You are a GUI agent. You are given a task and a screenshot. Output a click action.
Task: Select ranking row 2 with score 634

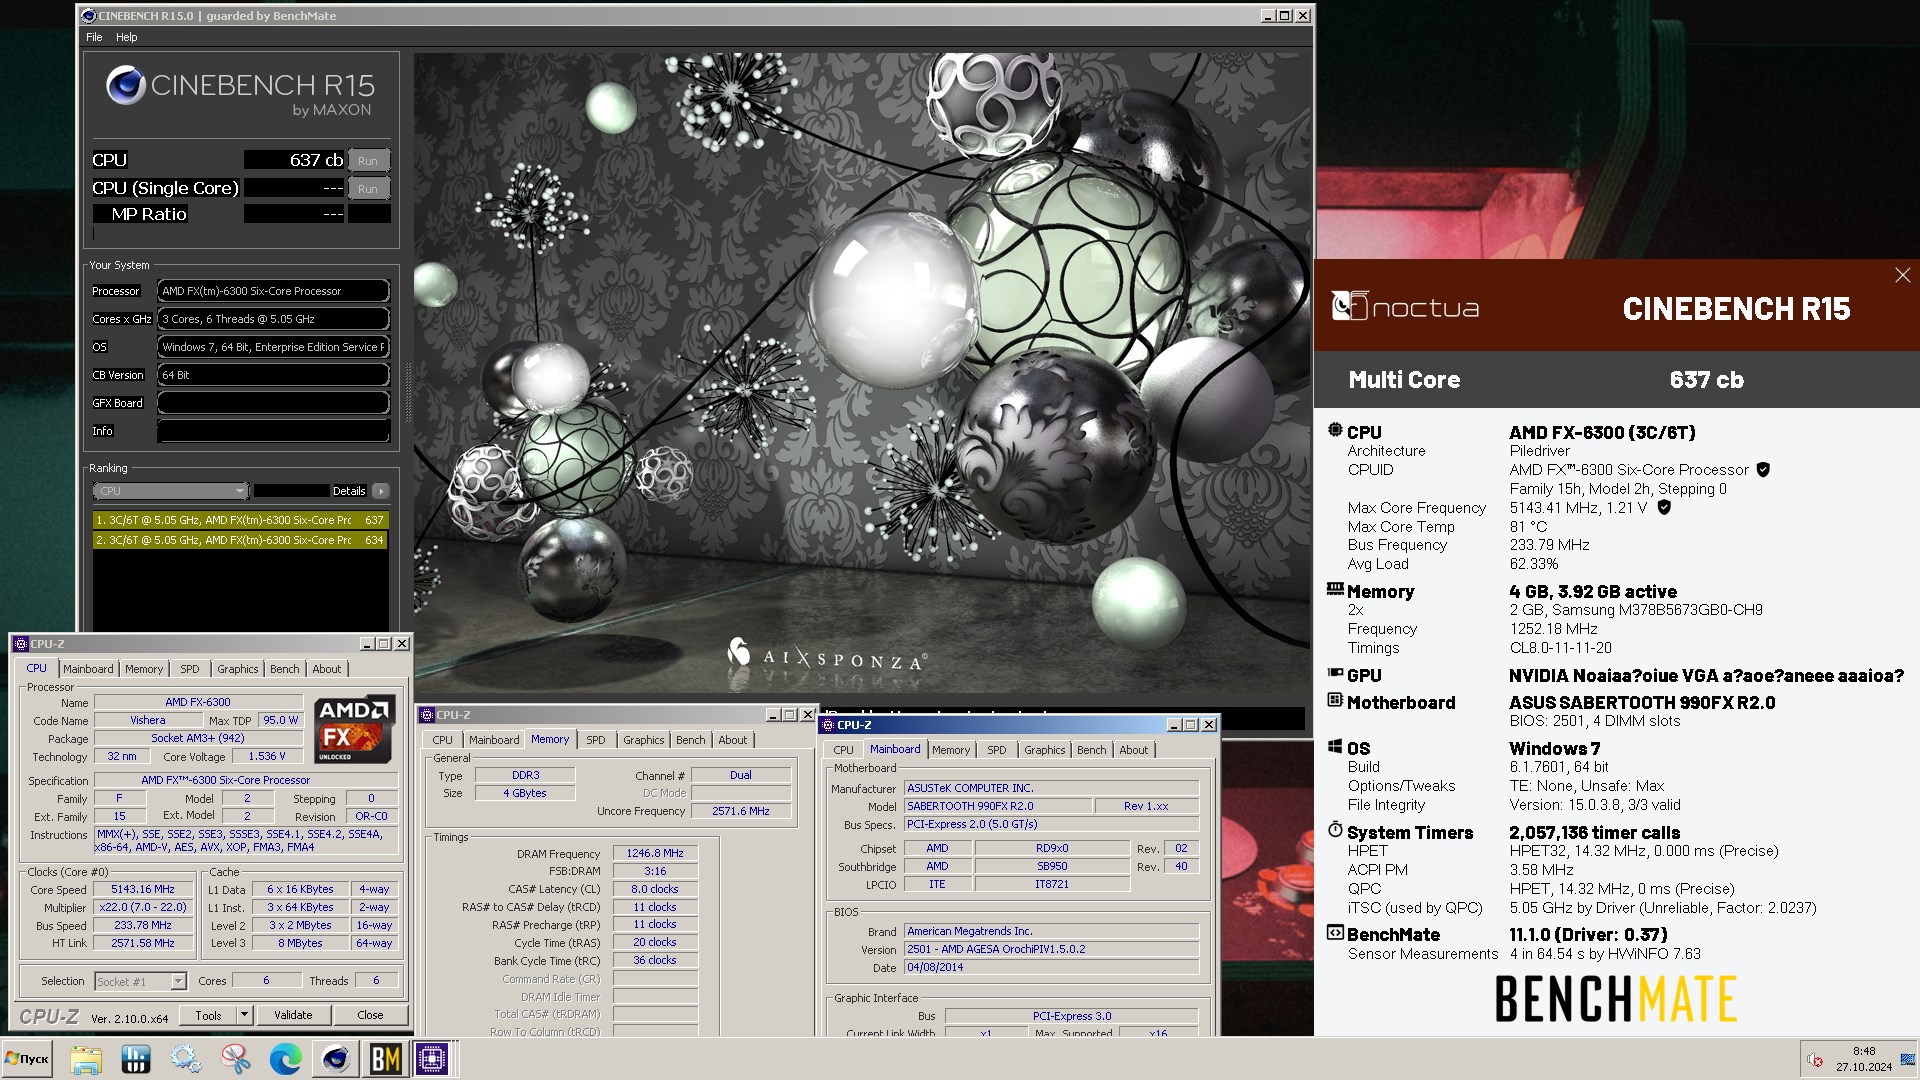(240, 540)
